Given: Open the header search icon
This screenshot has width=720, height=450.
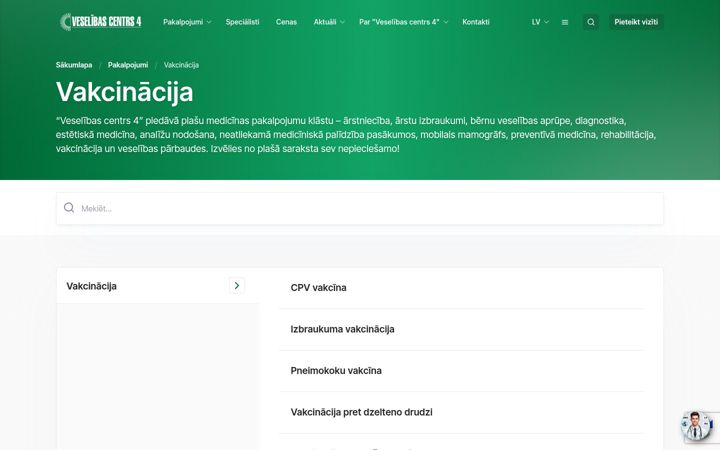Looking at the screenshot, I should pyautogui.click(x=591, y=22).
